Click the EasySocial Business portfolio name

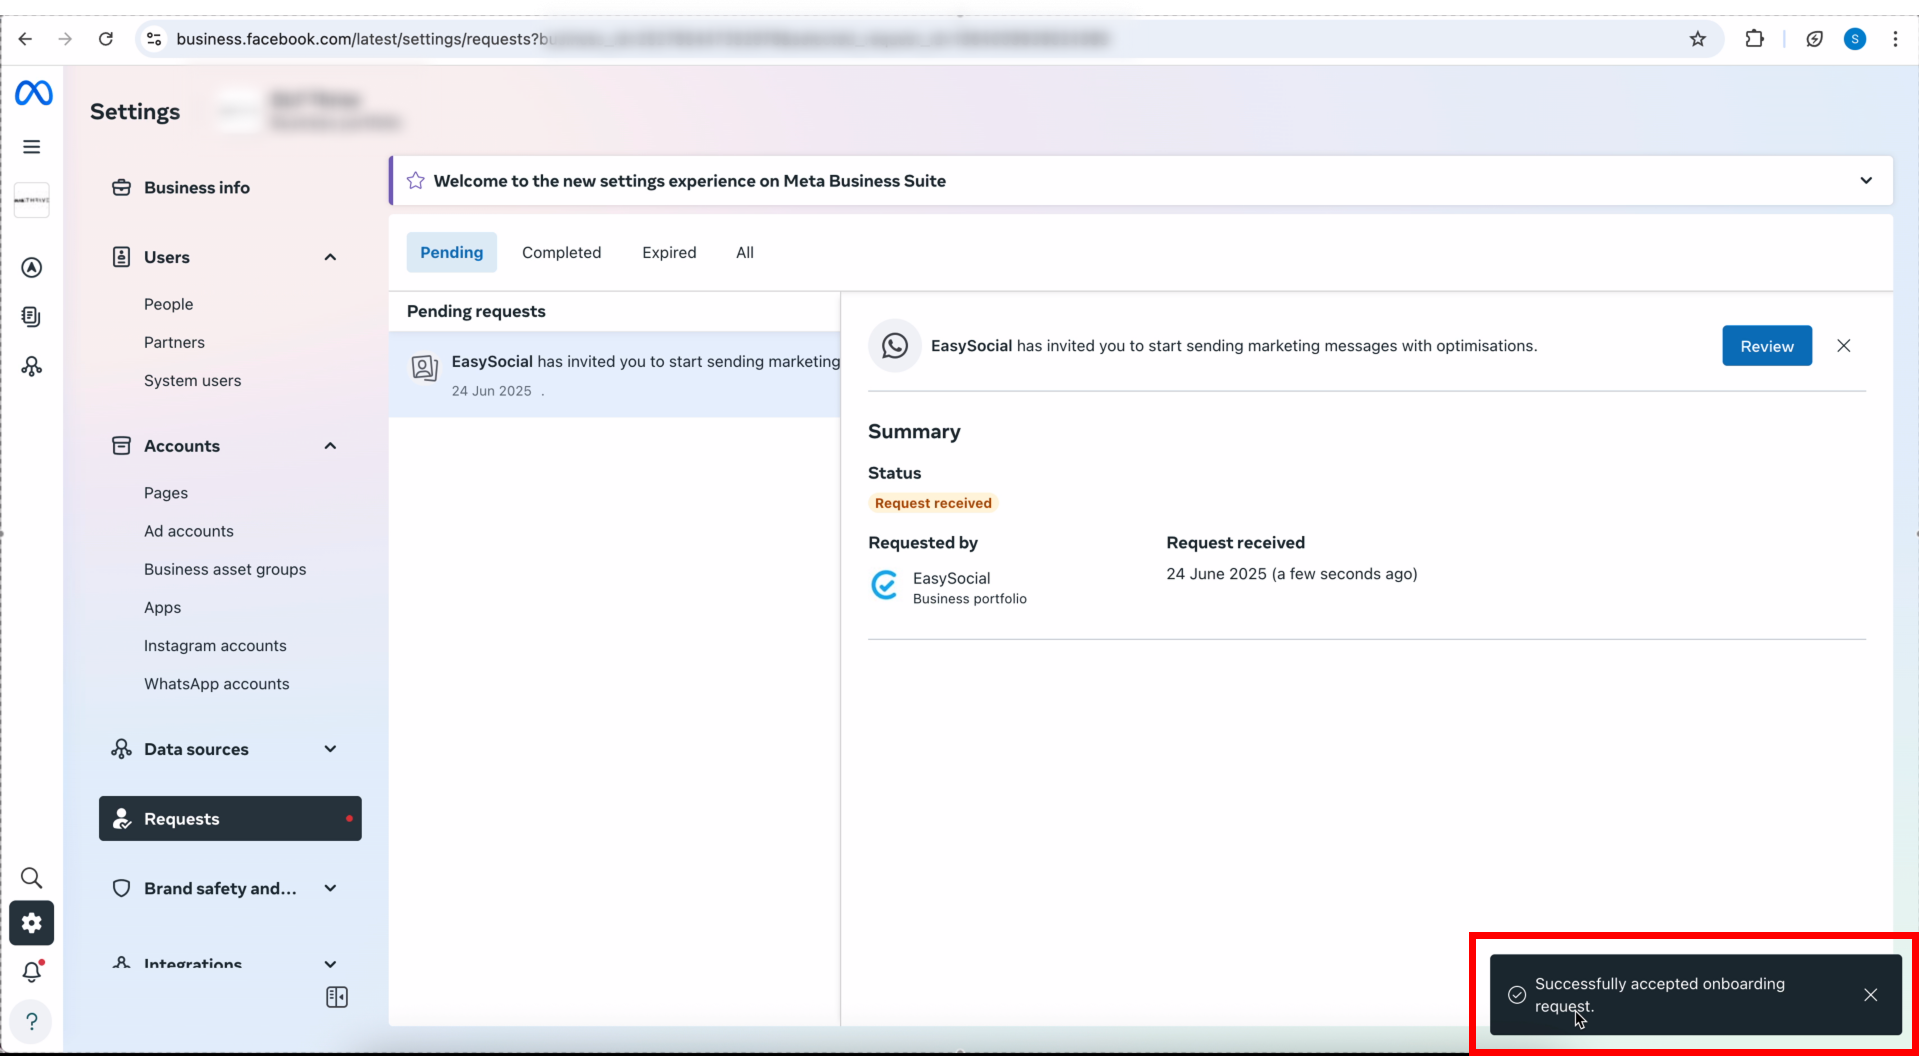[951, 578]
